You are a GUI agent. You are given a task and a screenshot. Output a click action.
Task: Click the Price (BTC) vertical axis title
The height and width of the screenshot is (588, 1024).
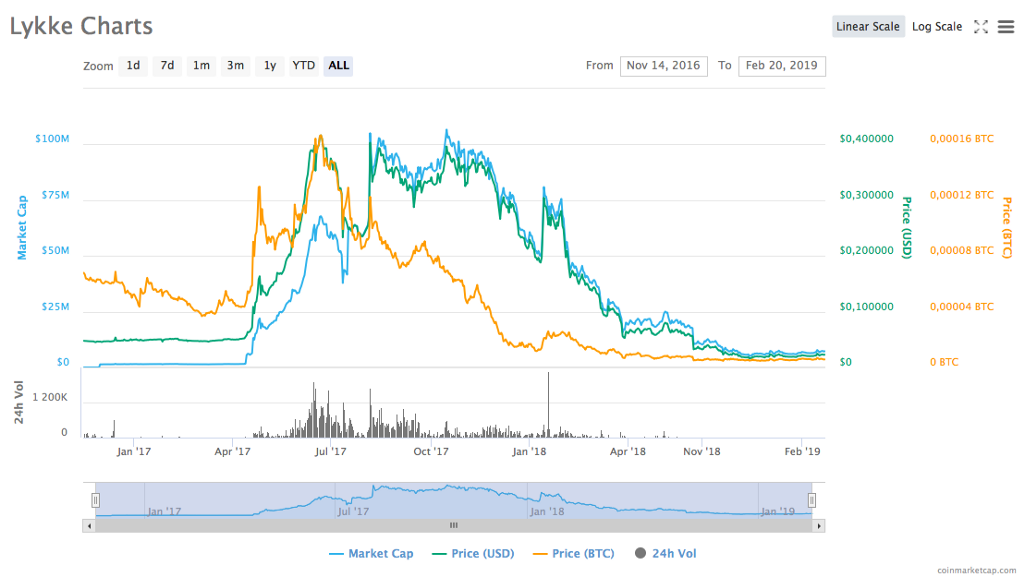(x=1007, y=227)
